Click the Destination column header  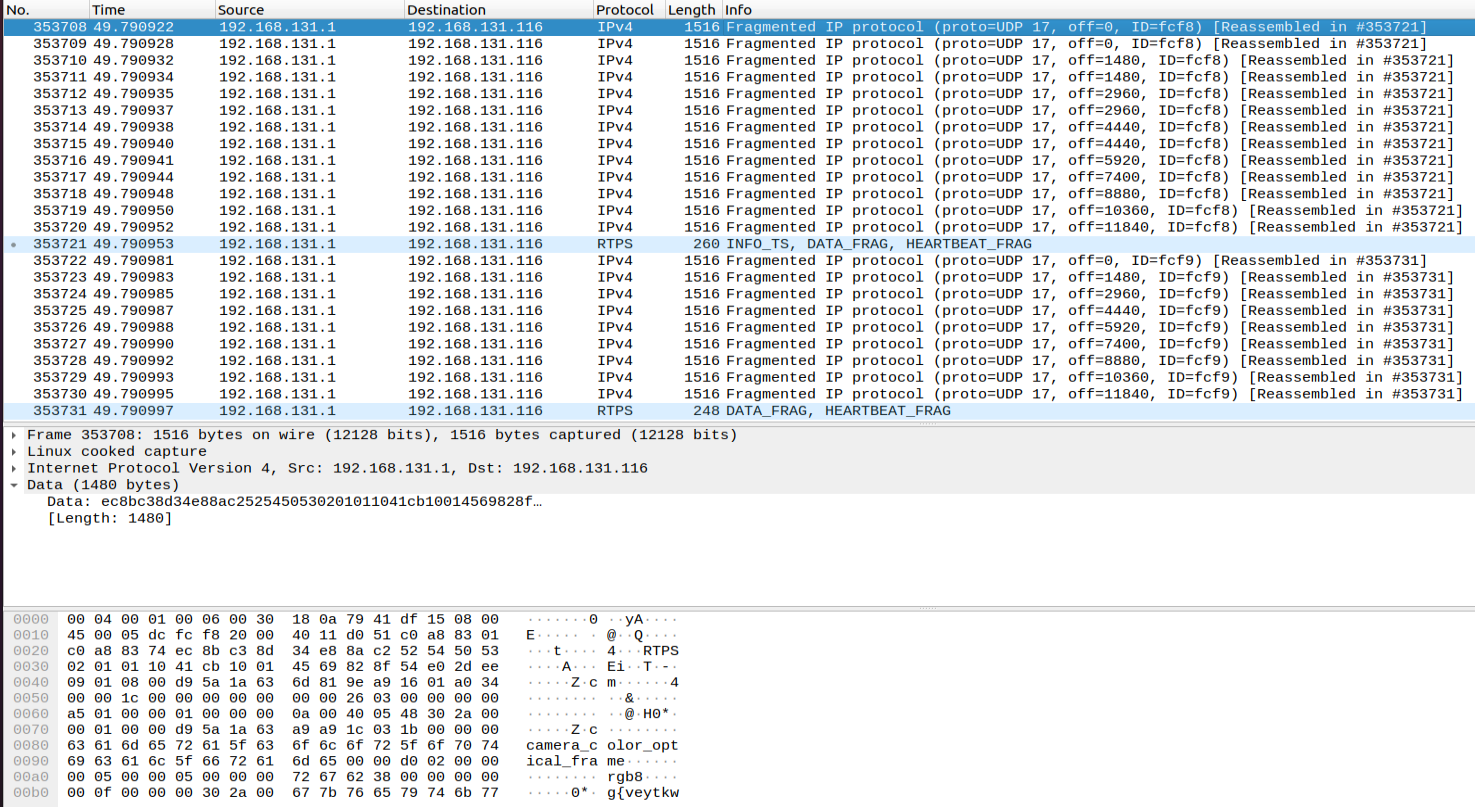[x=498, y=9]
